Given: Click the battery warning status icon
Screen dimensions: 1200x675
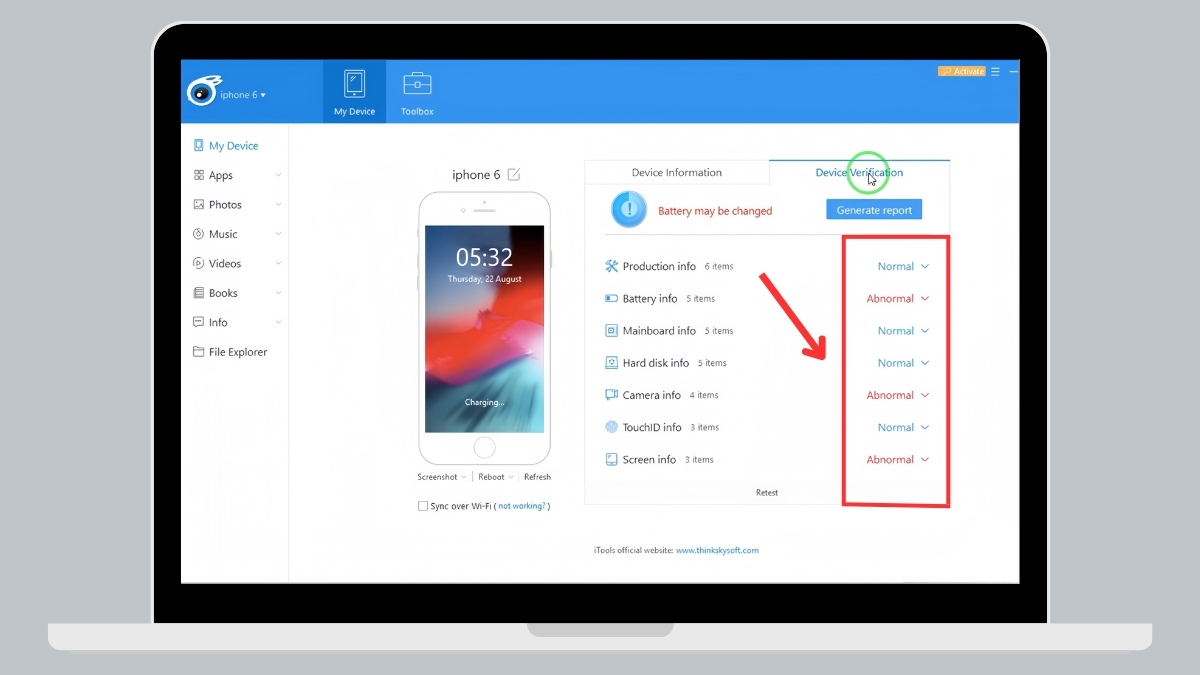Looking at the screenshot, I should [629, 209].
